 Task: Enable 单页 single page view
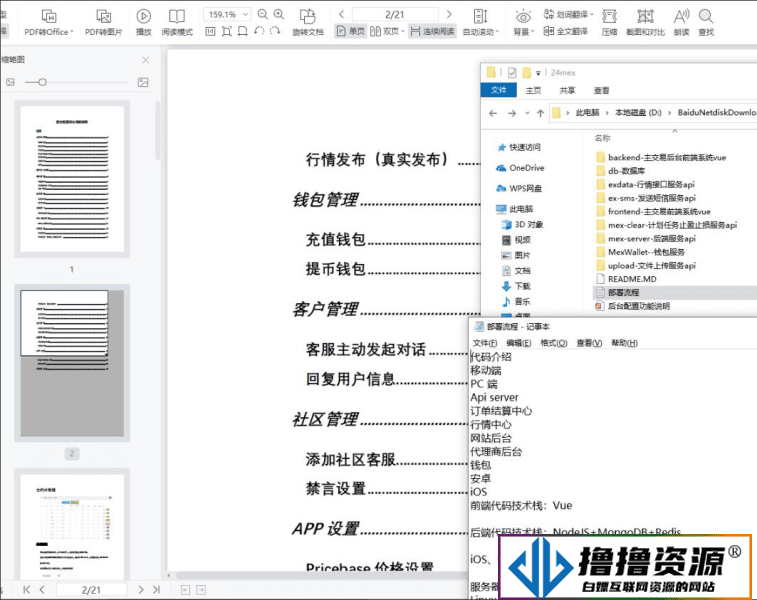coord(350,31)
